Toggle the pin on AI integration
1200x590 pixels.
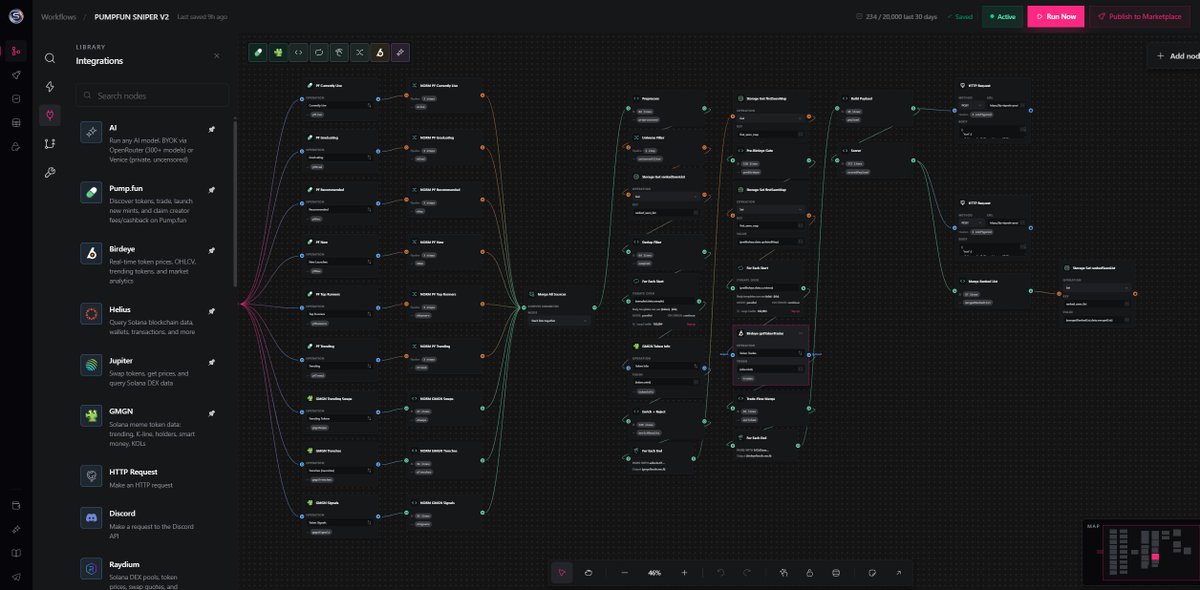pyautogui.click(x=211, y=130)
